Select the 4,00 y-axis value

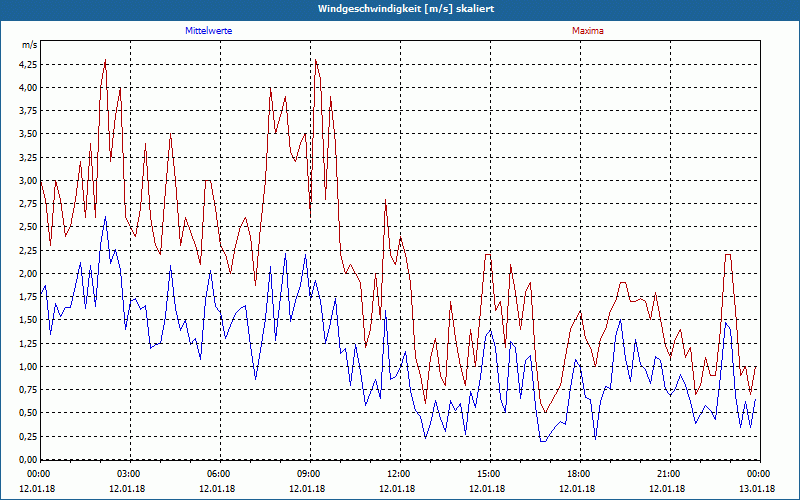pos(28,88)
